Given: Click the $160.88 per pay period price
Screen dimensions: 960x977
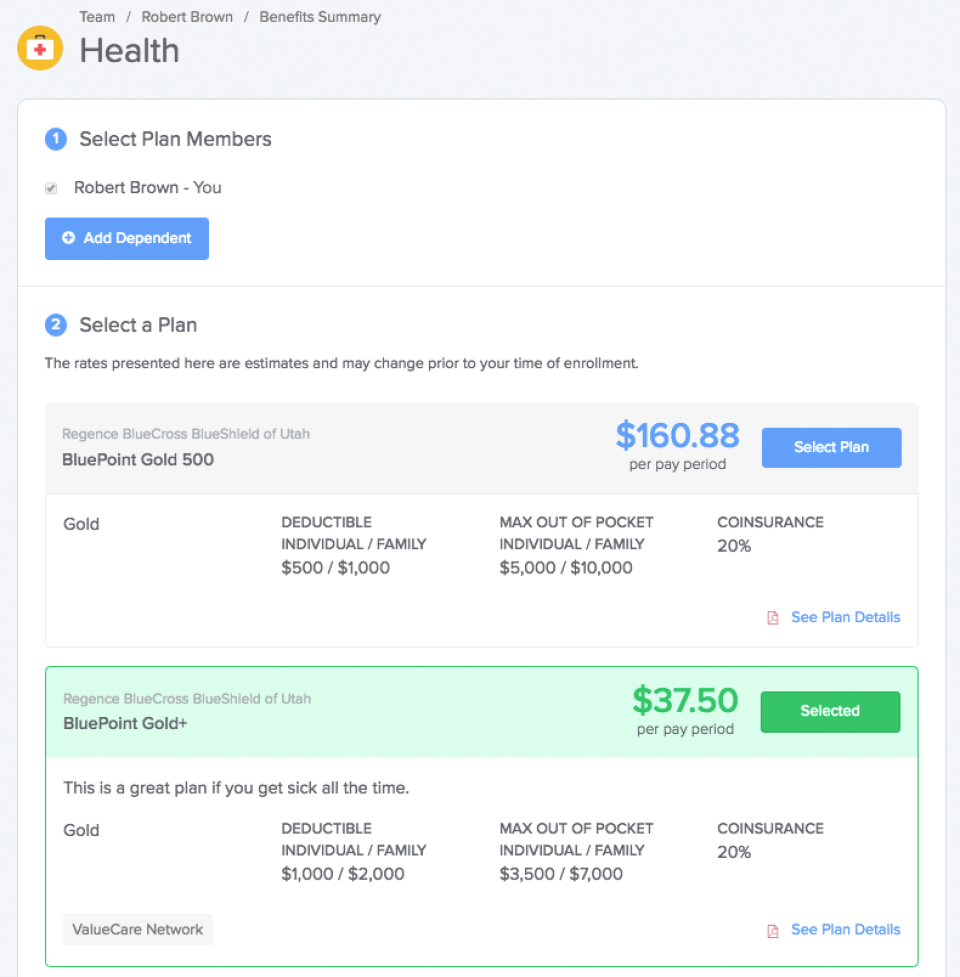Looking at the screenshot, I should point(677,445).
